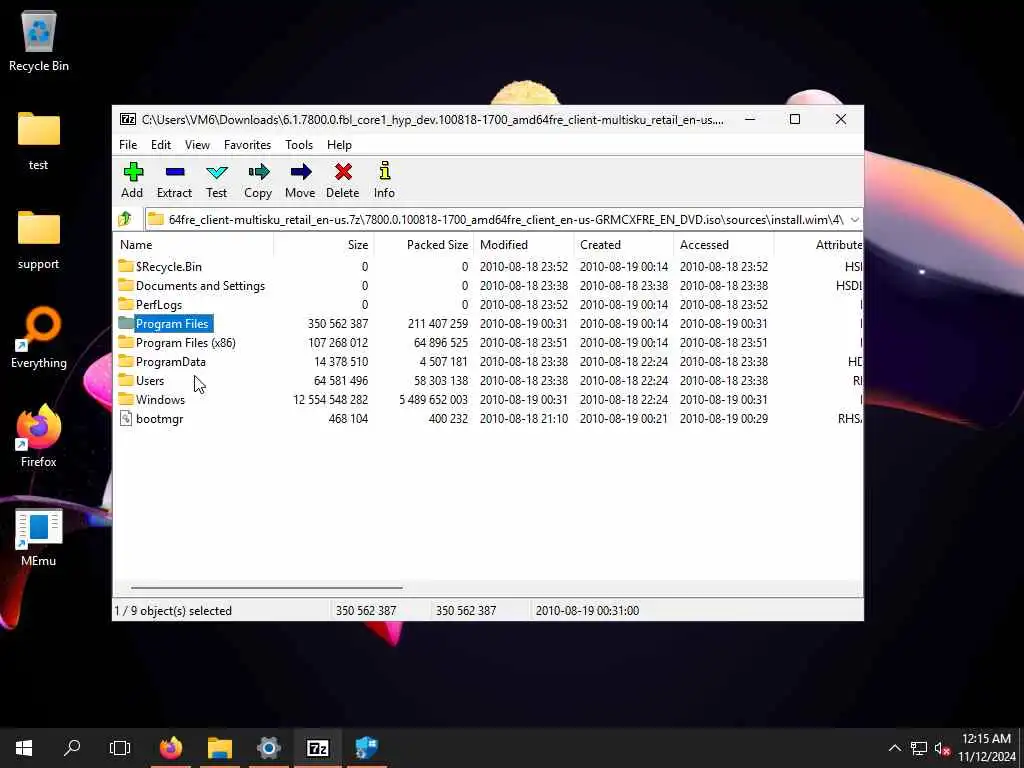Select the bootmgr file icon
The width and height of the screenshot is (1024, 768).
pyautogui.click(x=126, y=419)
